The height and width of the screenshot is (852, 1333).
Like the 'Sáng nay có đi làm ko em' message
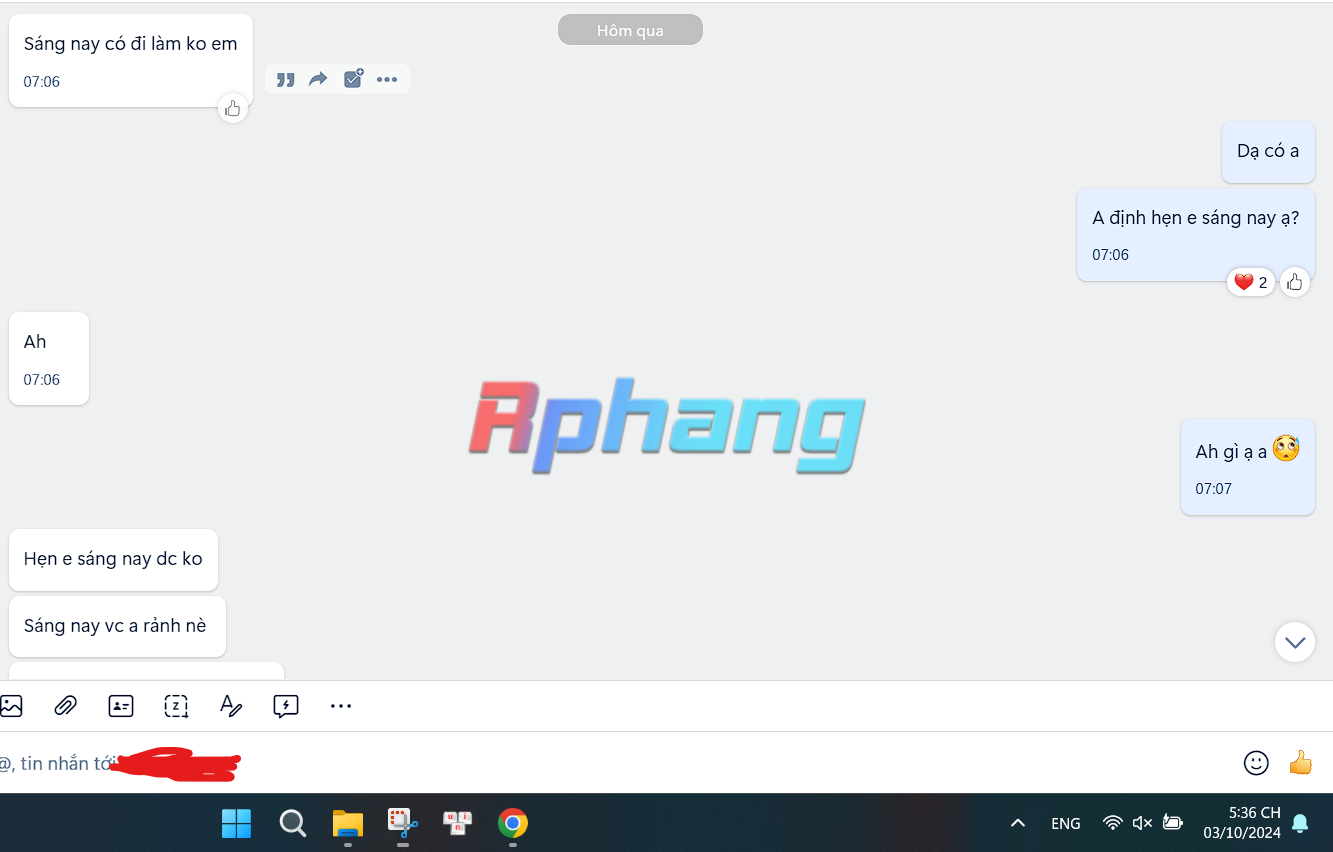pyautogui.click(x=233, y=108)
